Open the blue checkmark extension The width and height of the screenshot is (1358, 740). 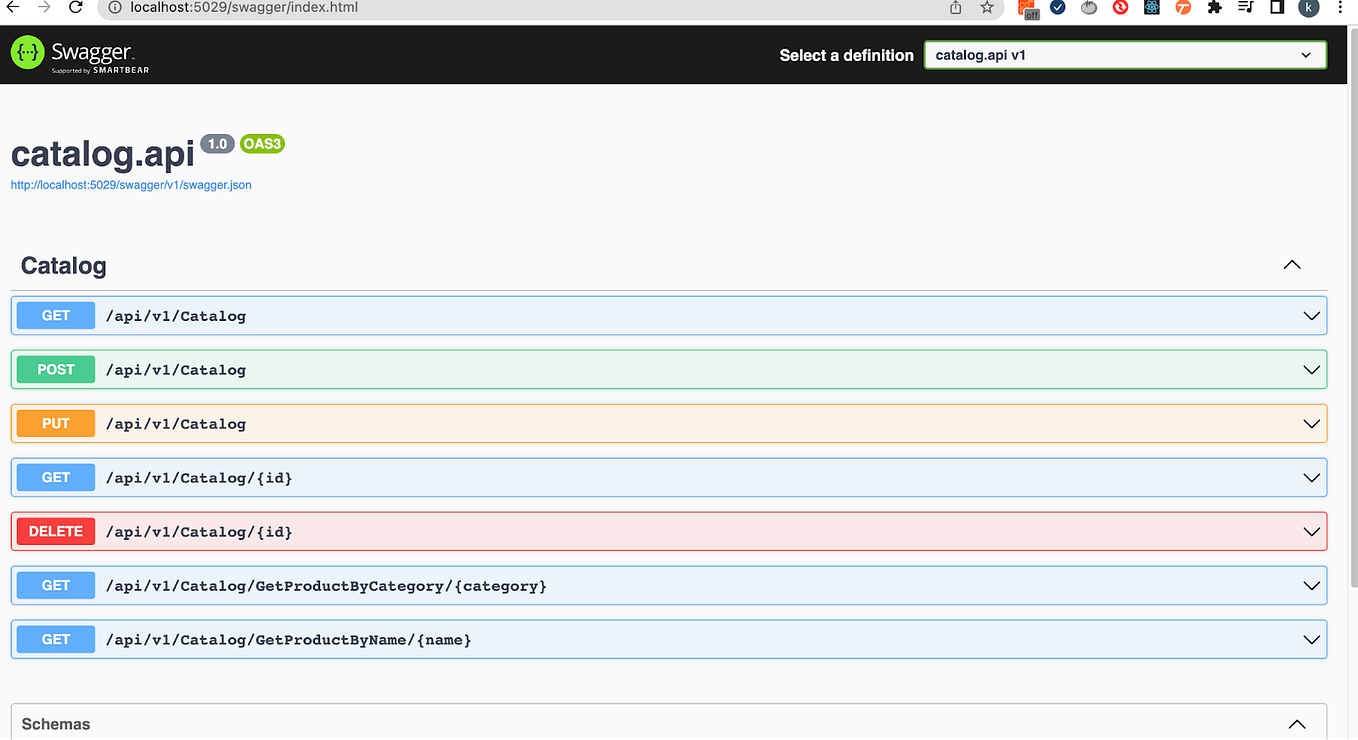tap(1058, 8)
